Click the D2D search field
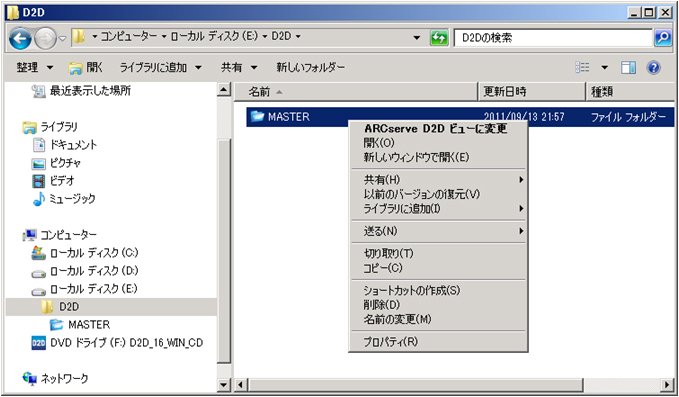Screen dimensions: 679x397 (x=553, y=38)
